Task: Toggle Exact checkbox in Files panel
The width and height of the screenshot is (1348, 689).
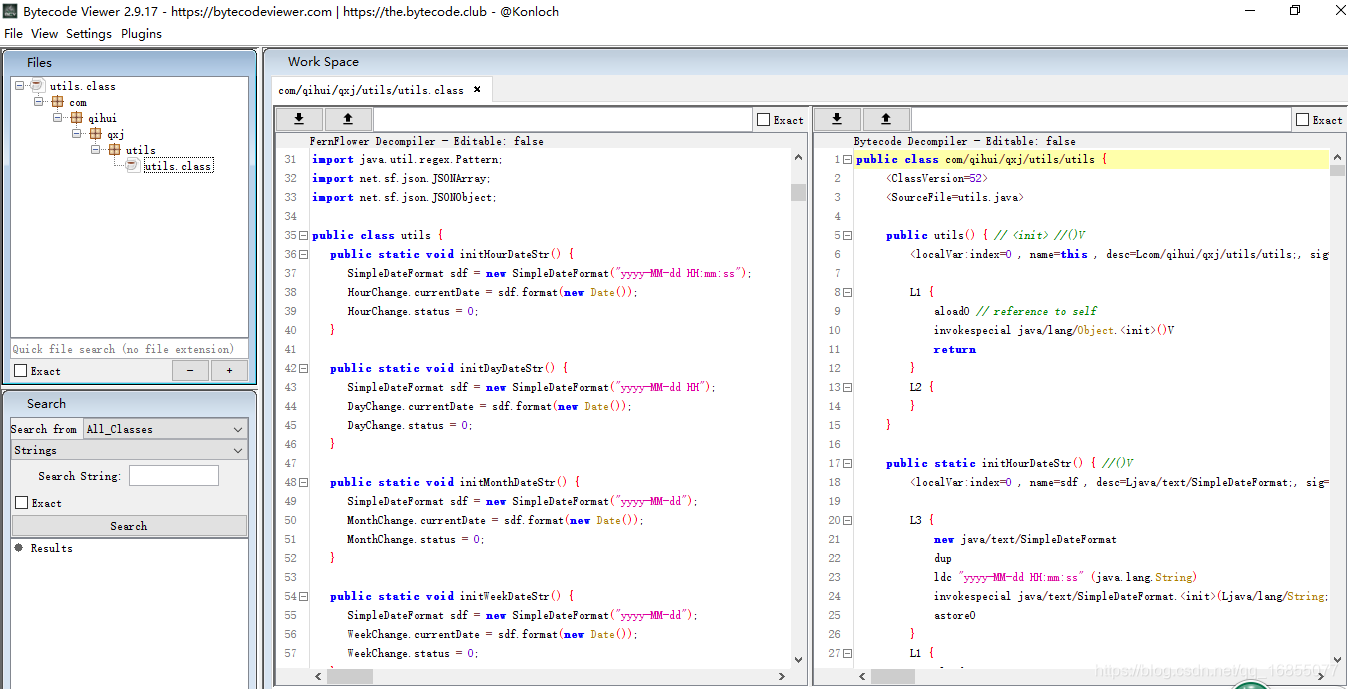Action: coord(21,371)
